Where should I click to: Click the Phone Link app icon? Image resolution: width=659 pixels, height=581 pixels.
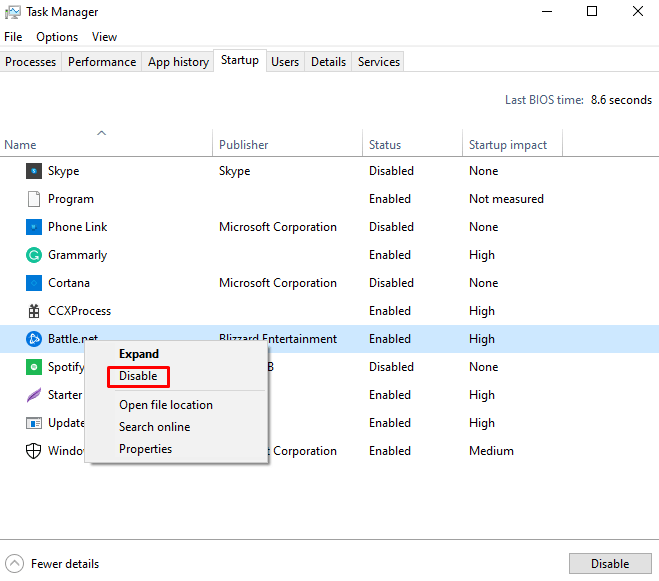[34, 227]
